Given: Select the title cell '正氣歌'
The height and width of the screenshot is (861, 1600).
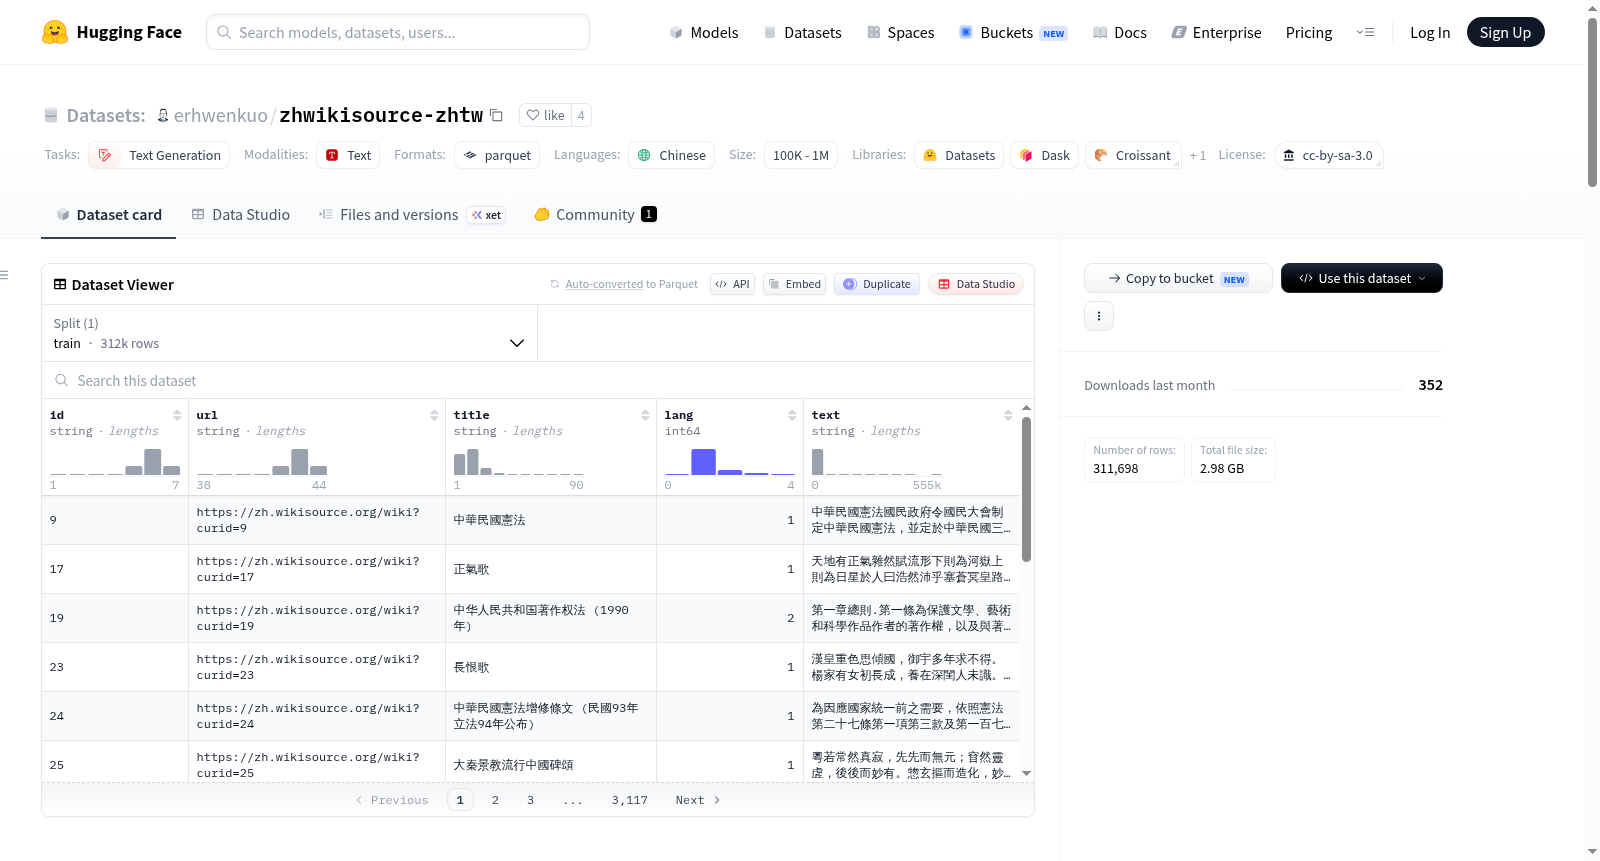Looking at the screenshot, I should coord(551,569).
